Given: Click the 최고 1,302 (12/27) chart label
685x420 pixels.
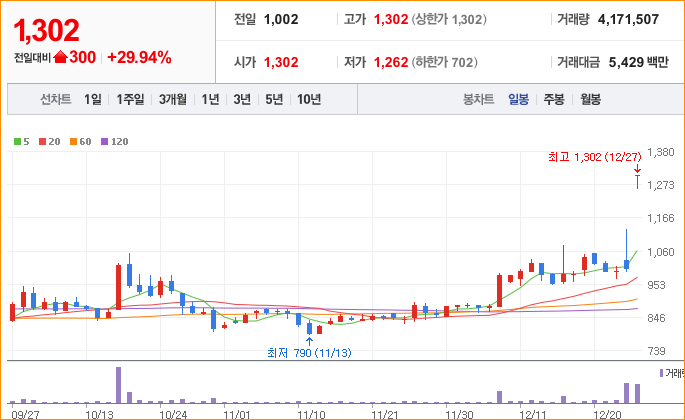Looking at the screenshot, I should click(x=595, y=157).
